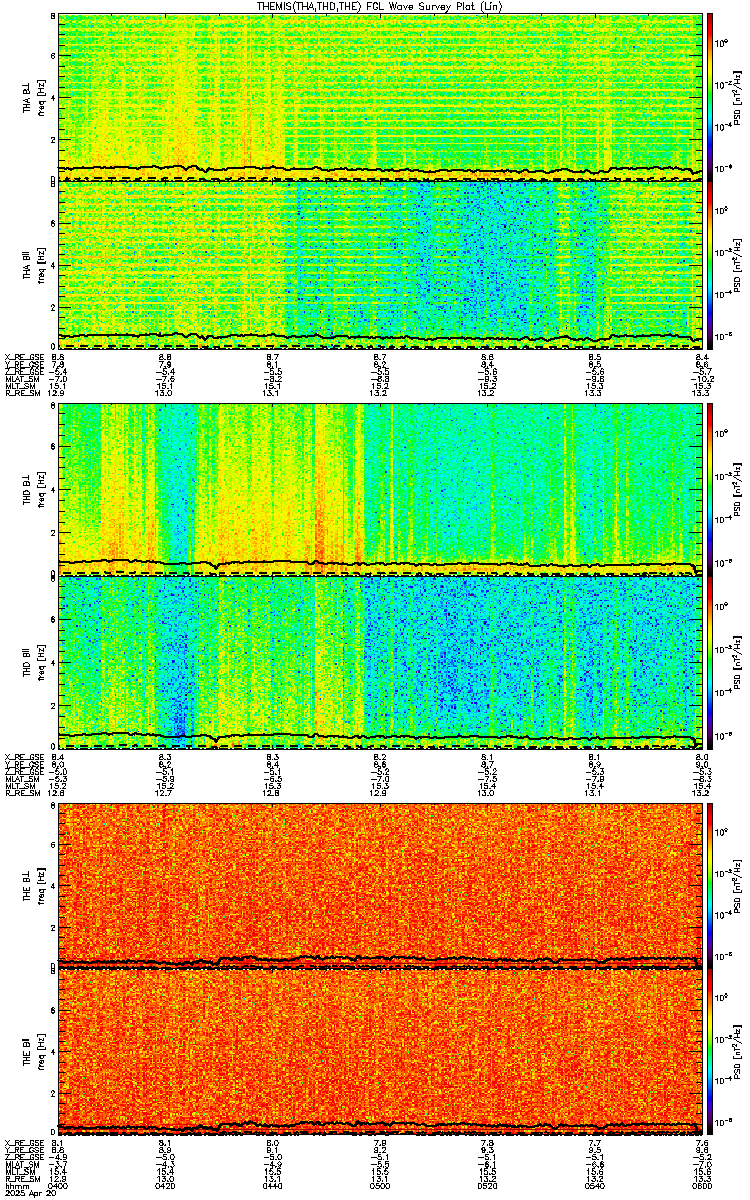Image resolution: width=750 pixels, height=1200 pixels.
Task: Click the 0420 time tick label
Action: pos(166,1187)
